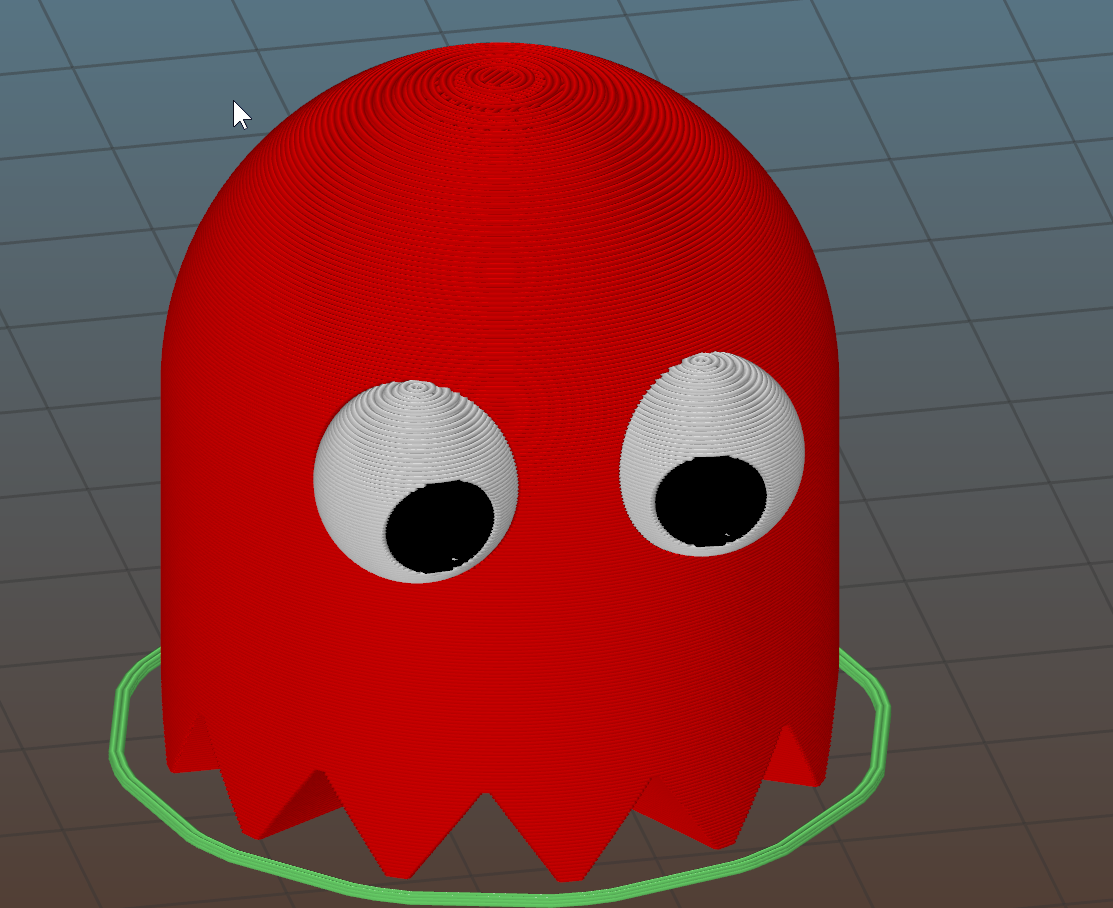The width and height of the screenshot is (1113, 908).
Task: Select the left eye's black pupil
Action: click(440, 527)
